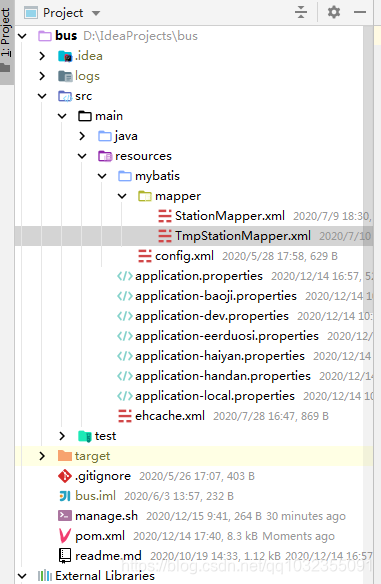This screenshot has width=381, height=584.
Task: Select the pom.xml file name
Action: pyautogui.click(x=100, y=536)
